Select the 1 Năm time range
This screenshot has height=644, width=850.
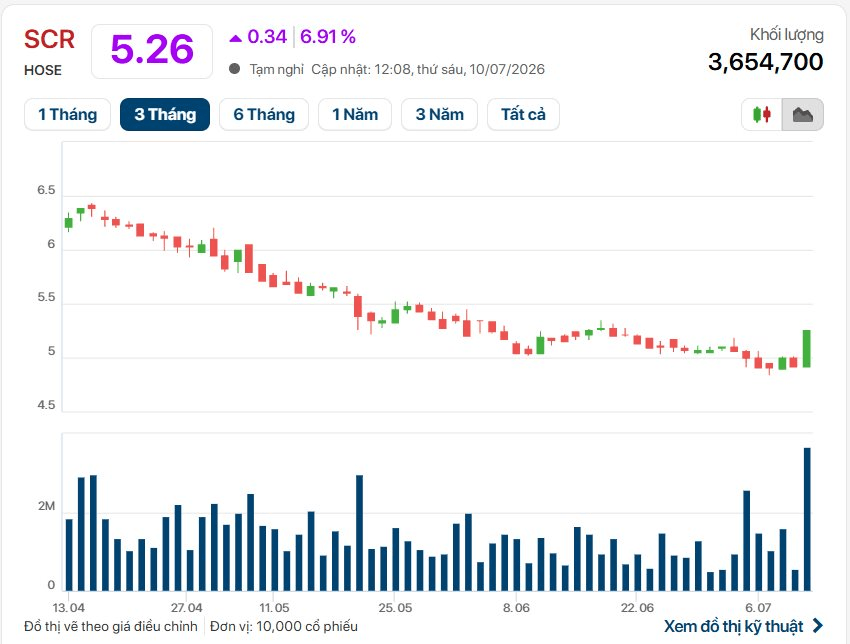click(355, 114)
